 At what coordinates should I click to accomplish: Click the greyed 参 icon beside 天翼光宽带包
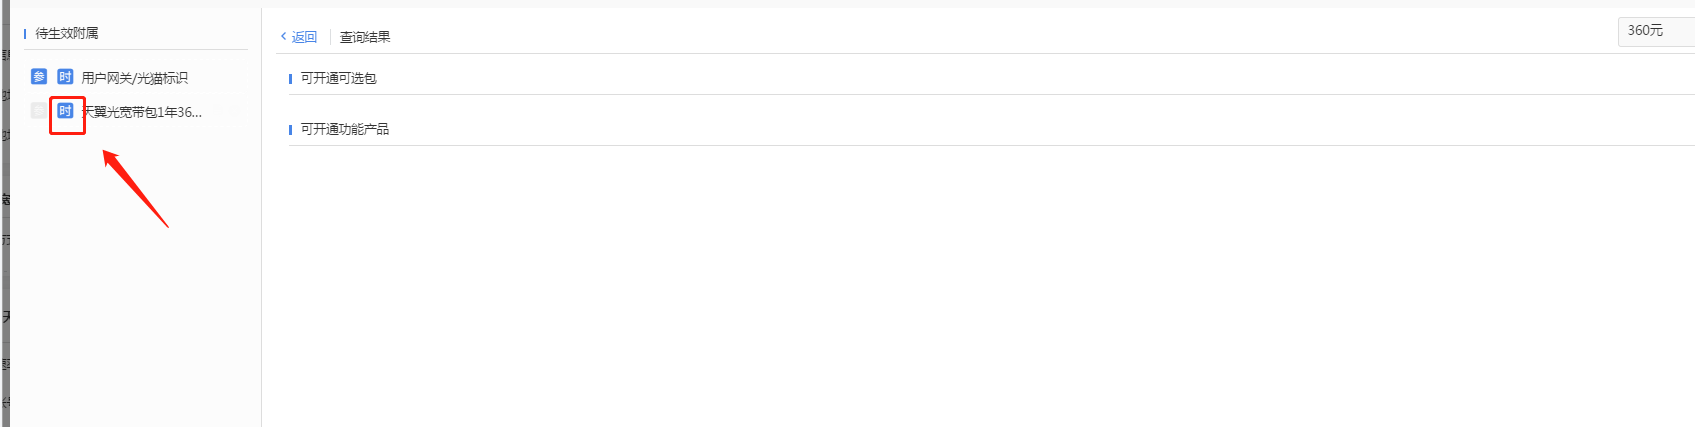pyautogui.click(x=39, y=111)
